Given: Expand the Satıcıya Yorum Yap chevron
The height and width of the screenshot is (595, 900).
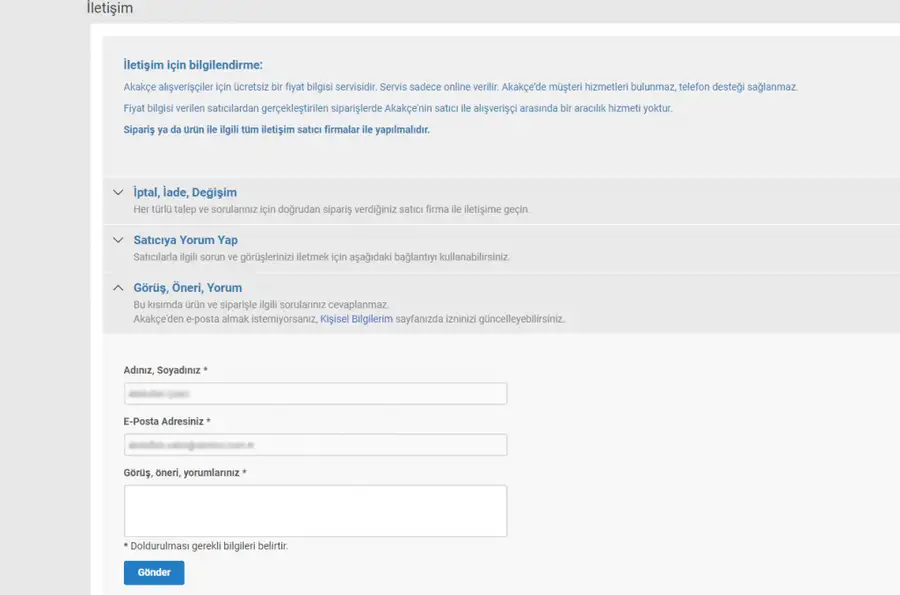Looking at the screenshot, I should pos(118,240).
